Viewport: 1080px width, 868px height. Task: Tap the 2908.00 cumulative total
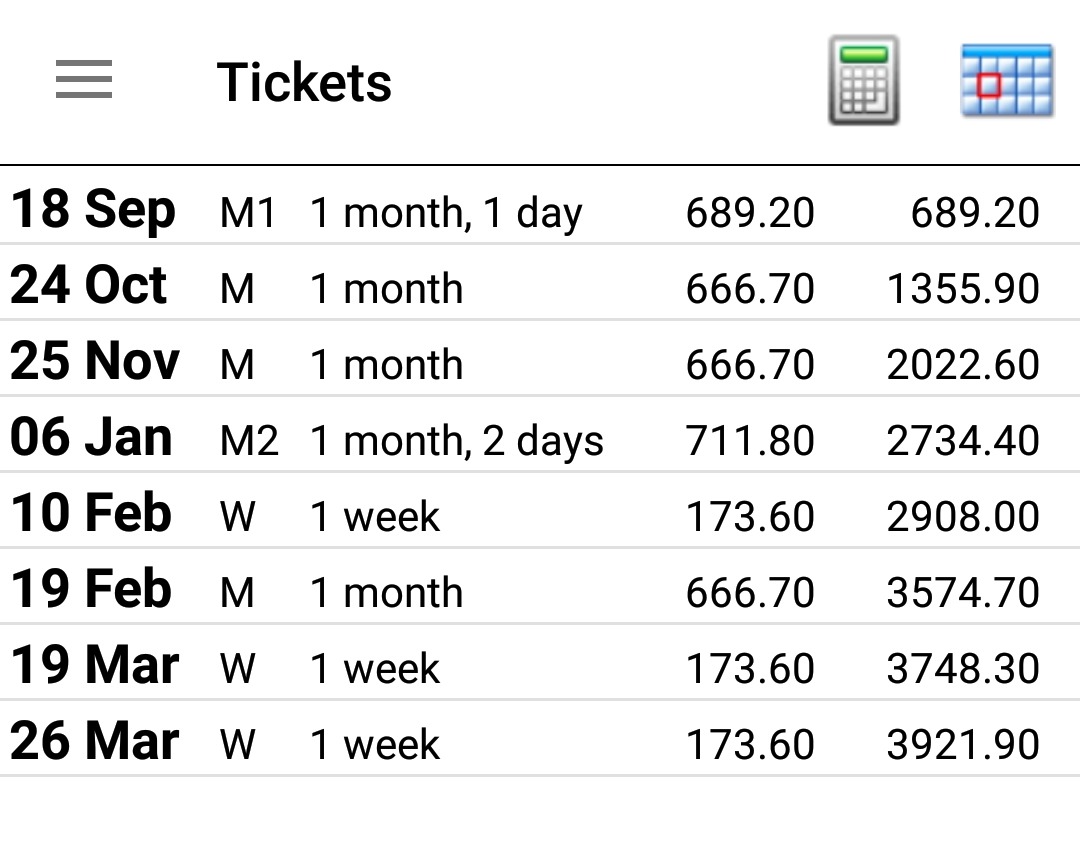coord(963,517)
